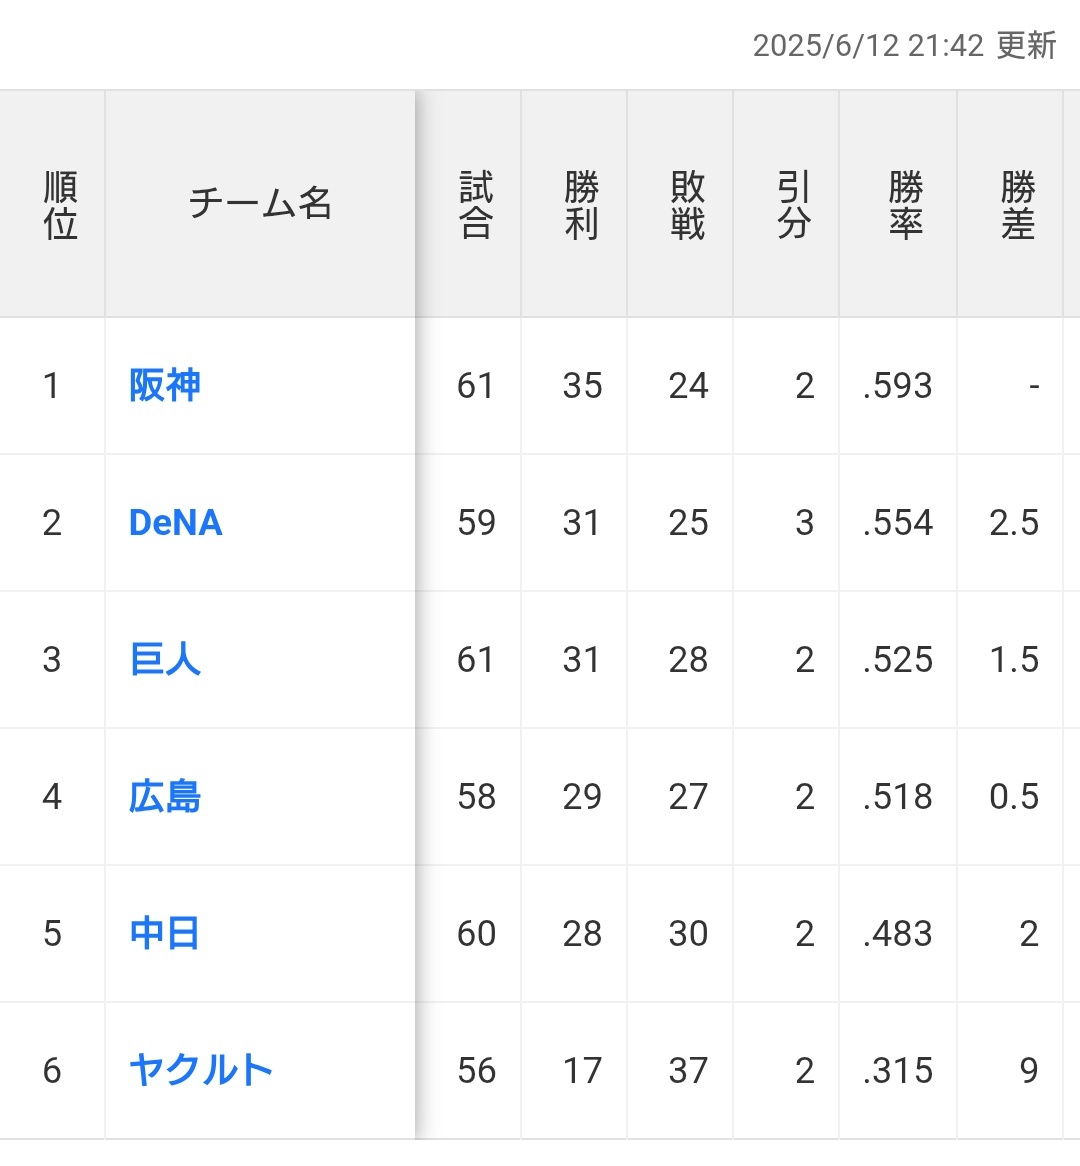Open the ヤクルト team link
Screen dimensions: 1080x1166
[x=201, y=1069]
